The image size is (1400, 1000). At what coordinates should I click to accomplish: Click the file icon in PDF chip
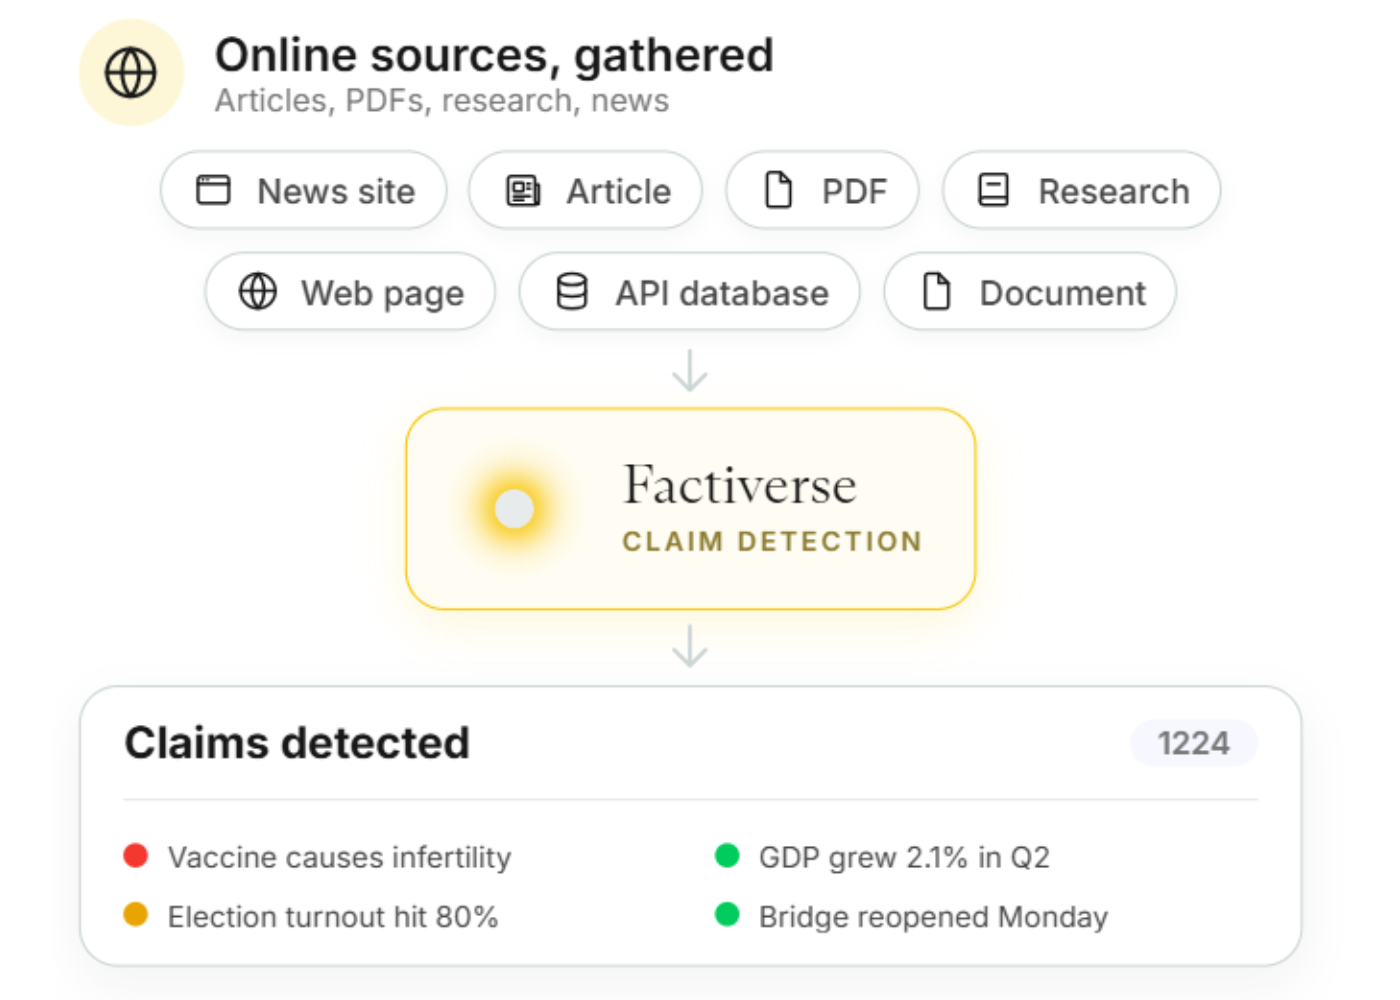778,190
